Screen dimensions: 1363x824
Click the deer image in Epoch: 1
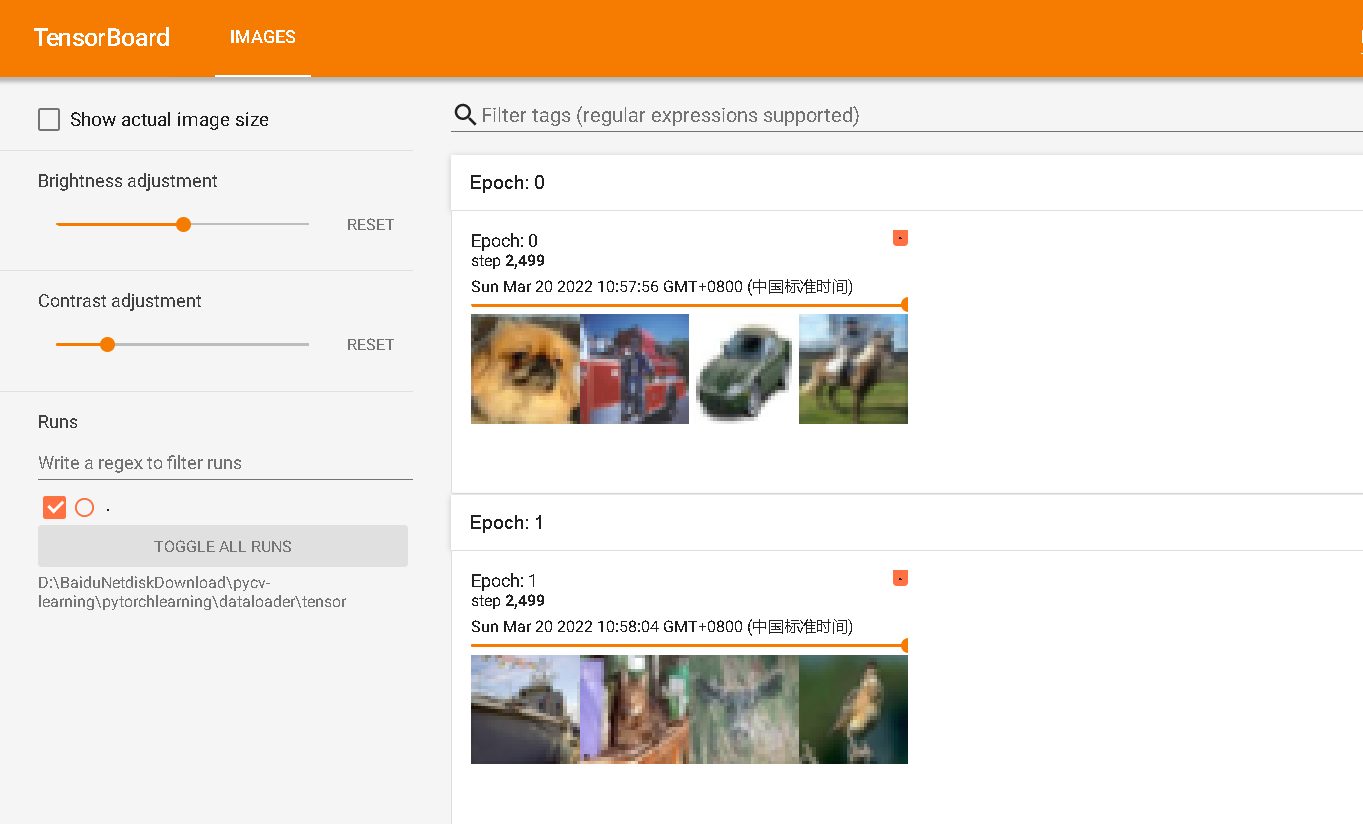744,710
